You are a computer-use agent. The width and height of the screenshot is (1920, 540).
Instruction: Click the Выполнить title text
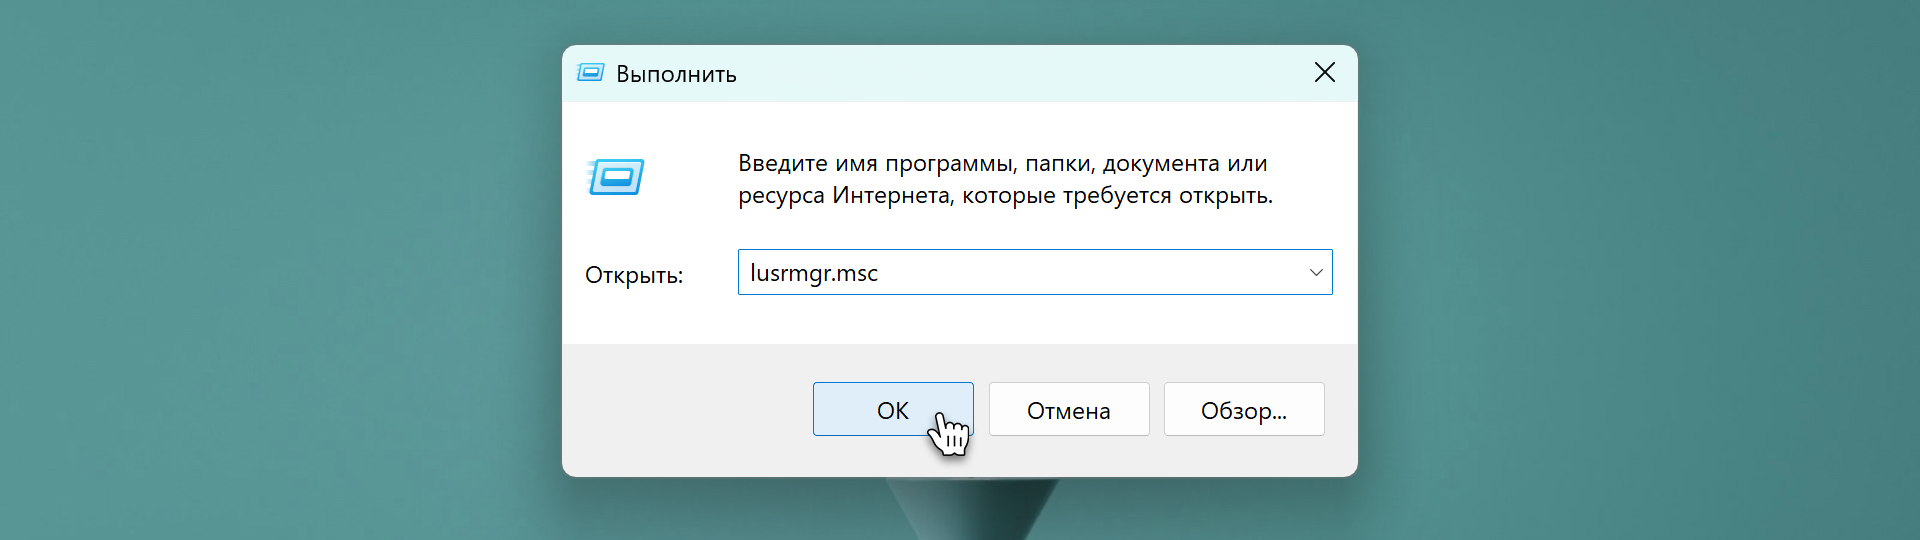coord(676,74)
